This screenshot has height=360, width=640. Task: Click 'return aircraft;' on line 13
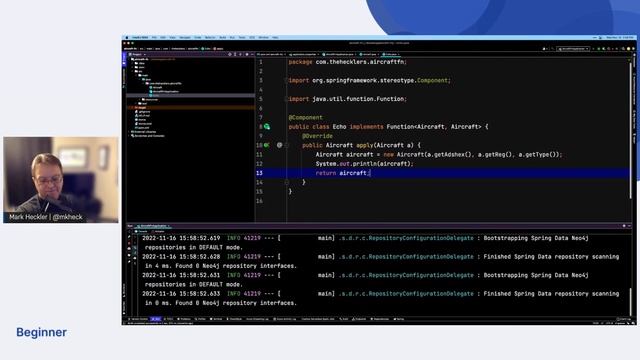tap(343, 173)
